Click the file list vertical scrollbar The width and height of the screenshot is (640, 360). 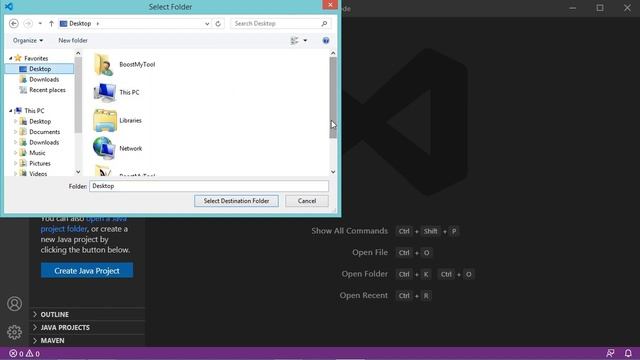tap(333, 98)
